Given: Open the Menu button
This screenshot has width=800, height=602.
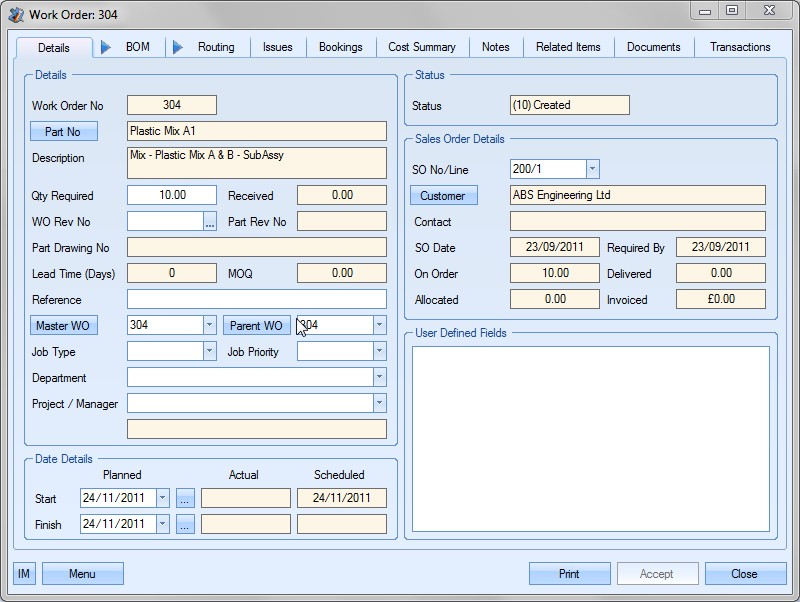Looking at the screenshot, I should [x=82, y=574].
